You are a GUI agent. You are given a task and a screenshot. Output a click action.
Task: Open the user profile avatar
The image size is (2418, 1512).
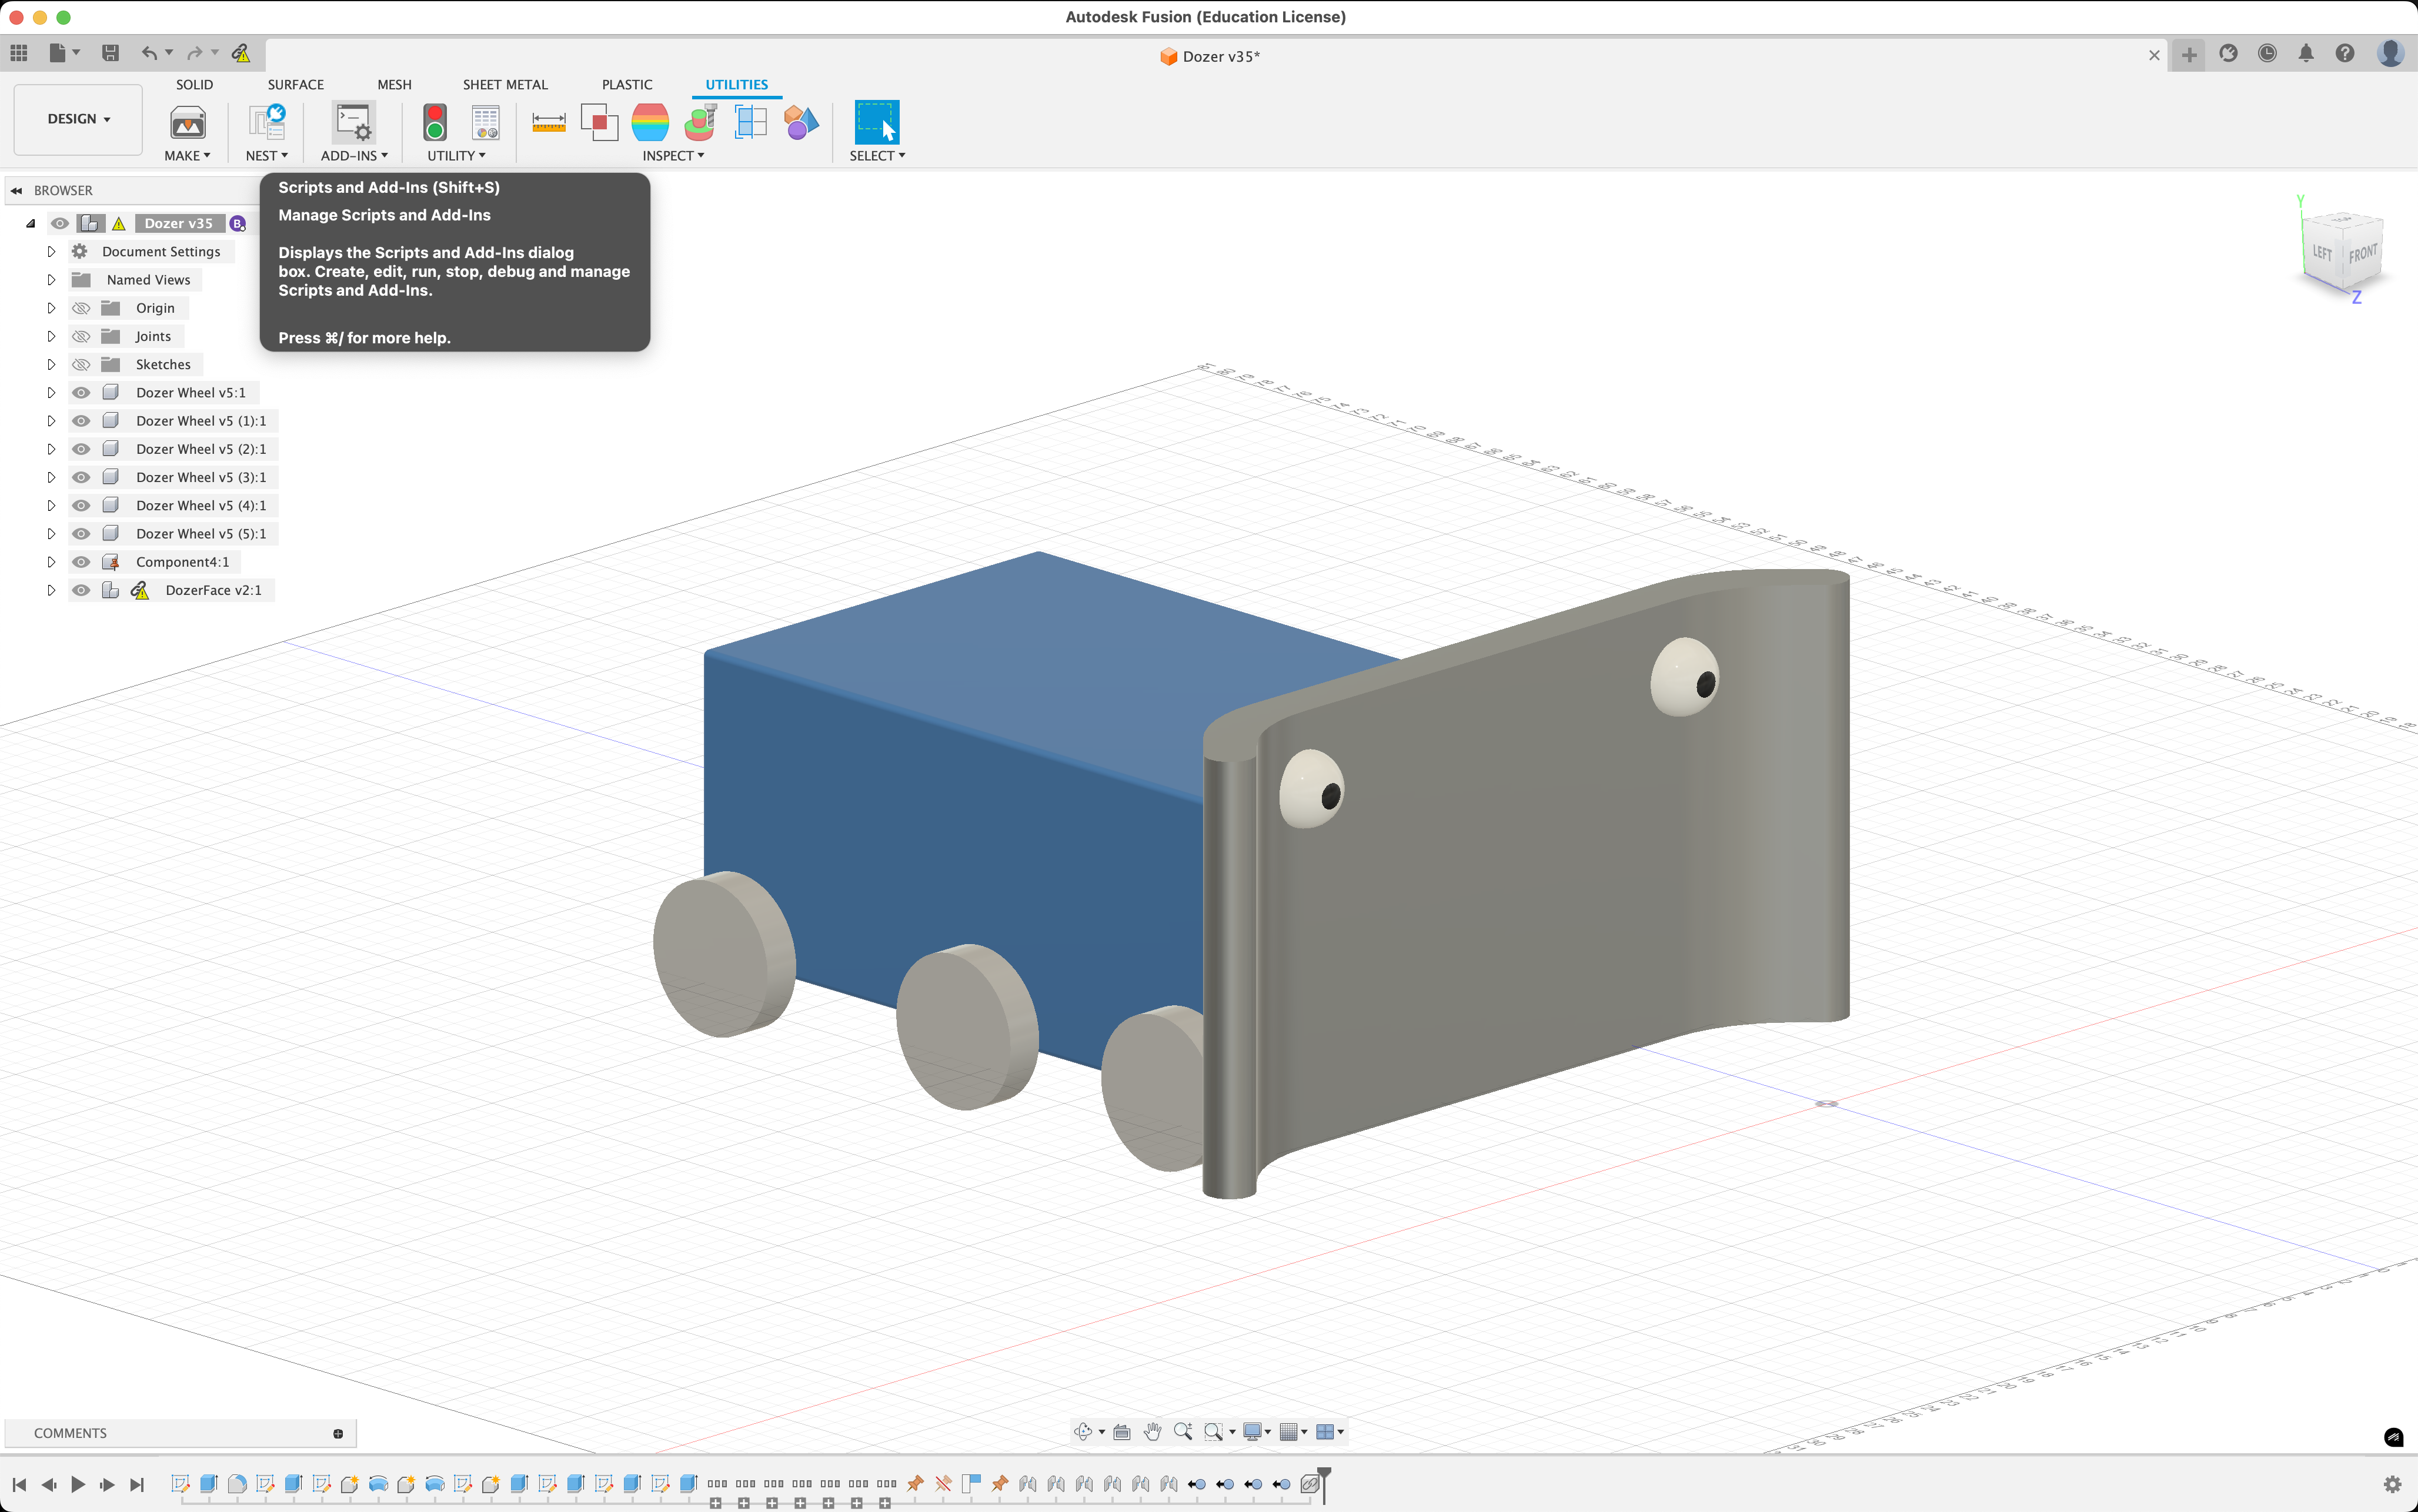(2390, 54)
